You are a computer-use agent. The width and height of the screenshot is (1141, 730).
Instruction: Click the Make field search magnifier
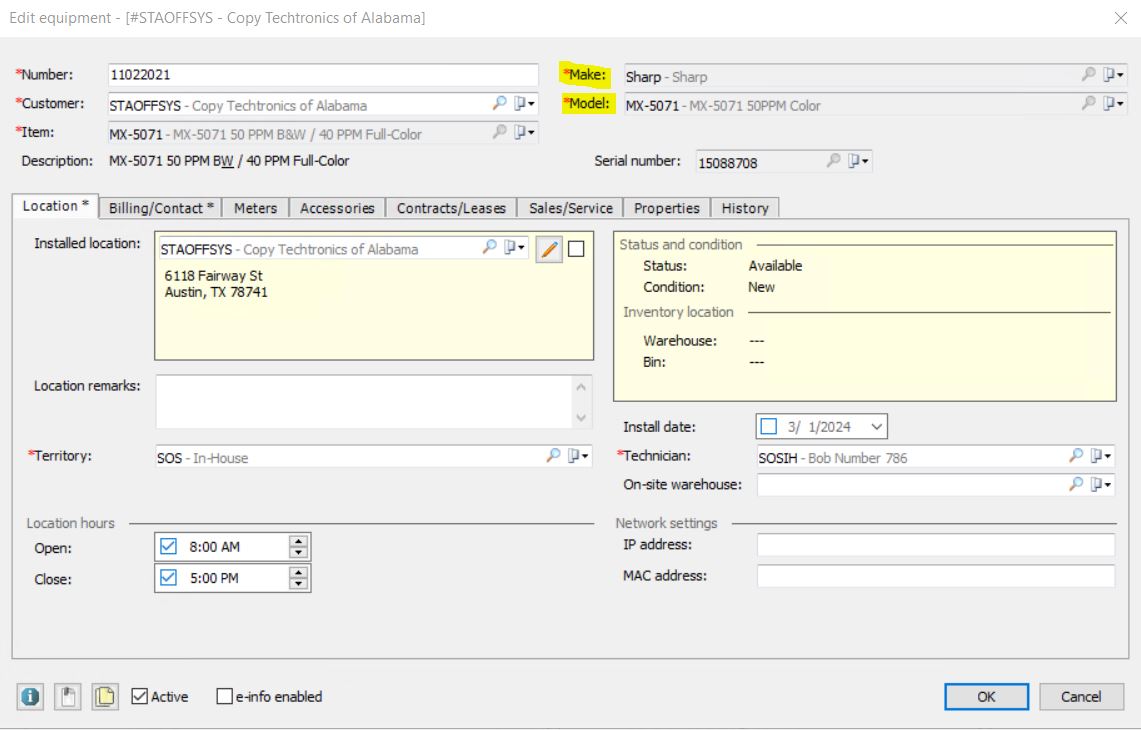click(1089, 74)
